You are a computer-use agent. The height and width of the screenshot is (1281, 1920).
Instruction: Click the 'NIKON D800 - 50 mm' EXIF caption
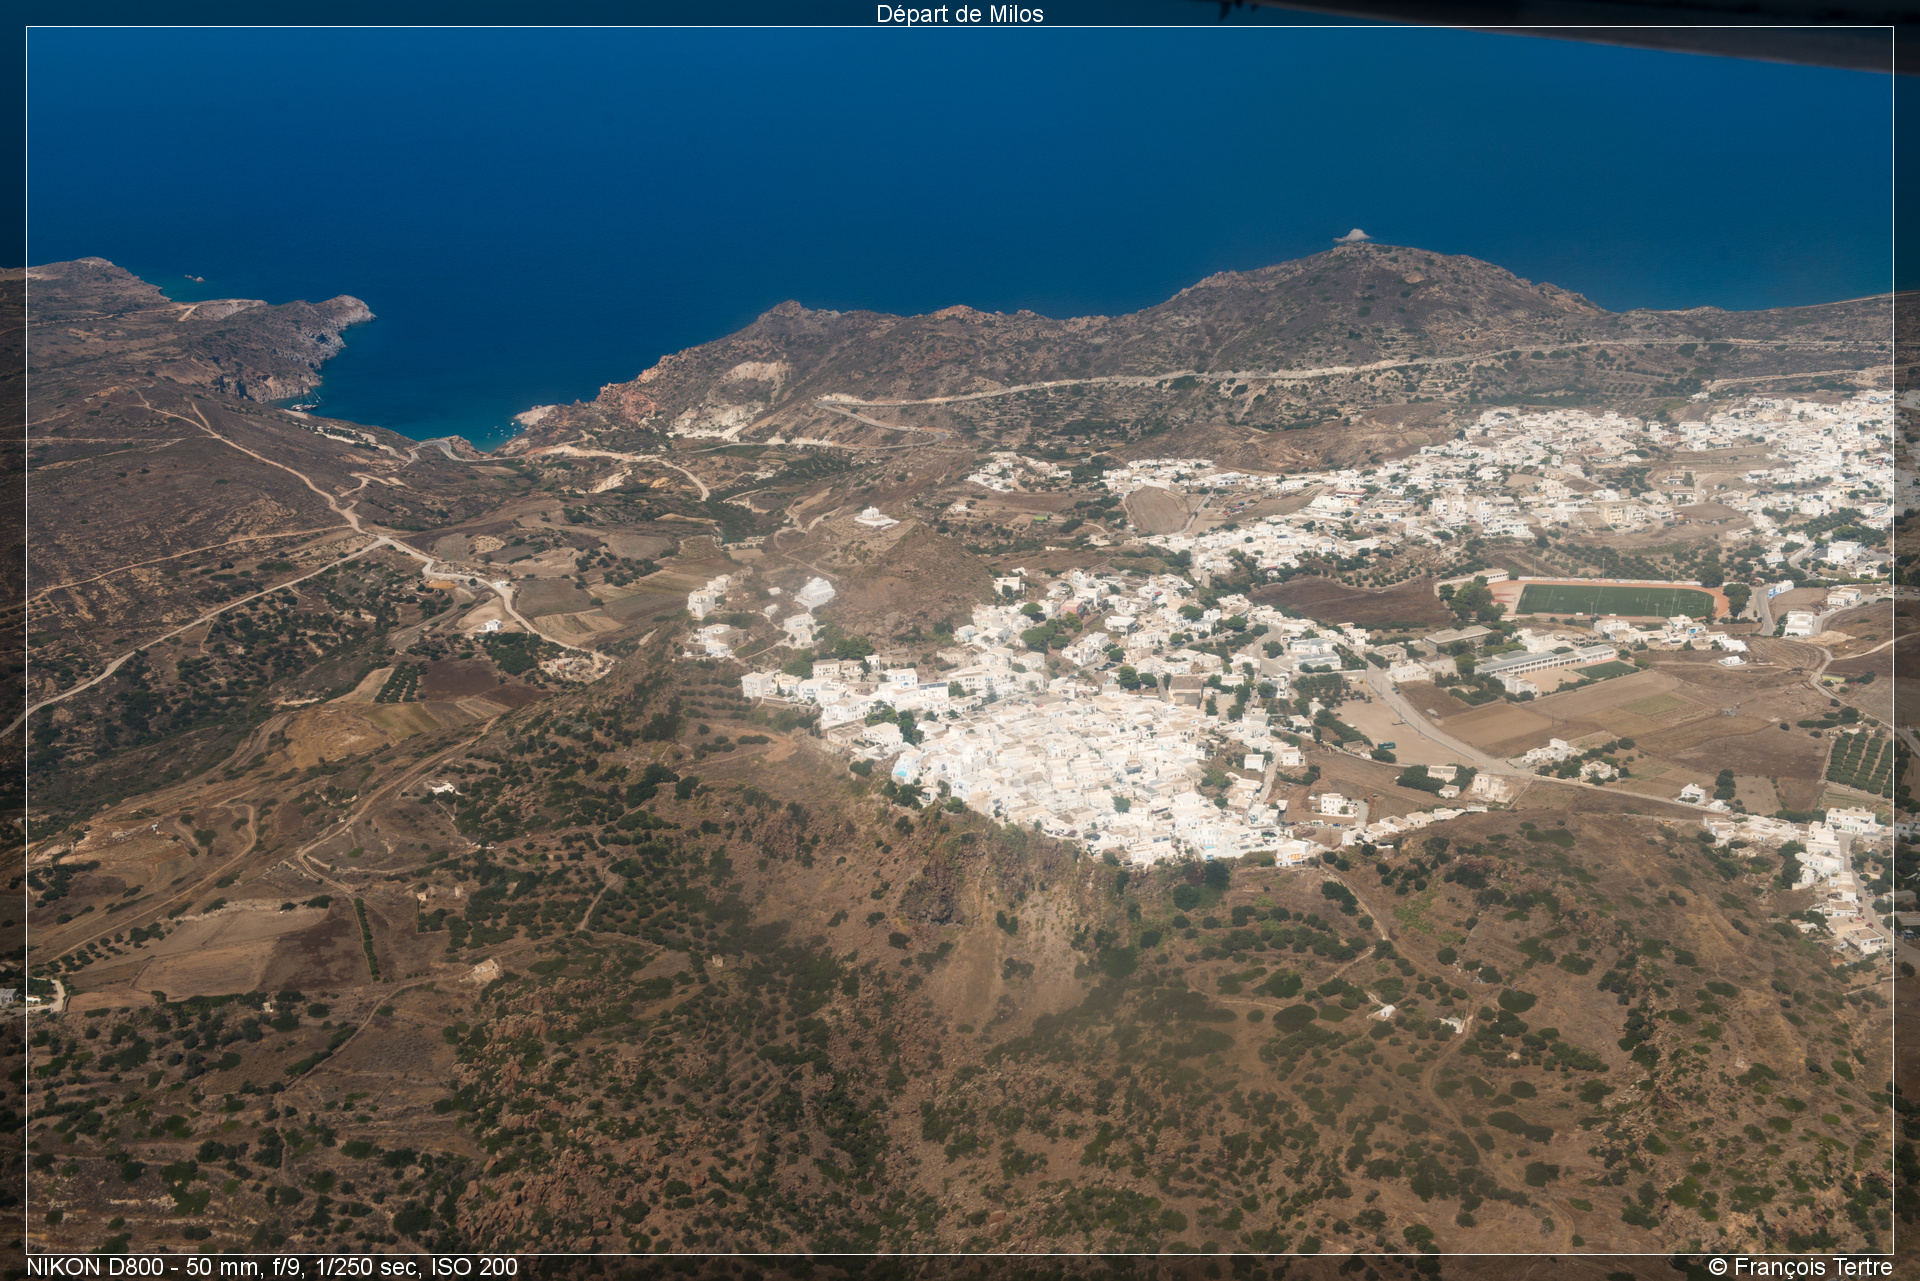(x=272, y=1267)
